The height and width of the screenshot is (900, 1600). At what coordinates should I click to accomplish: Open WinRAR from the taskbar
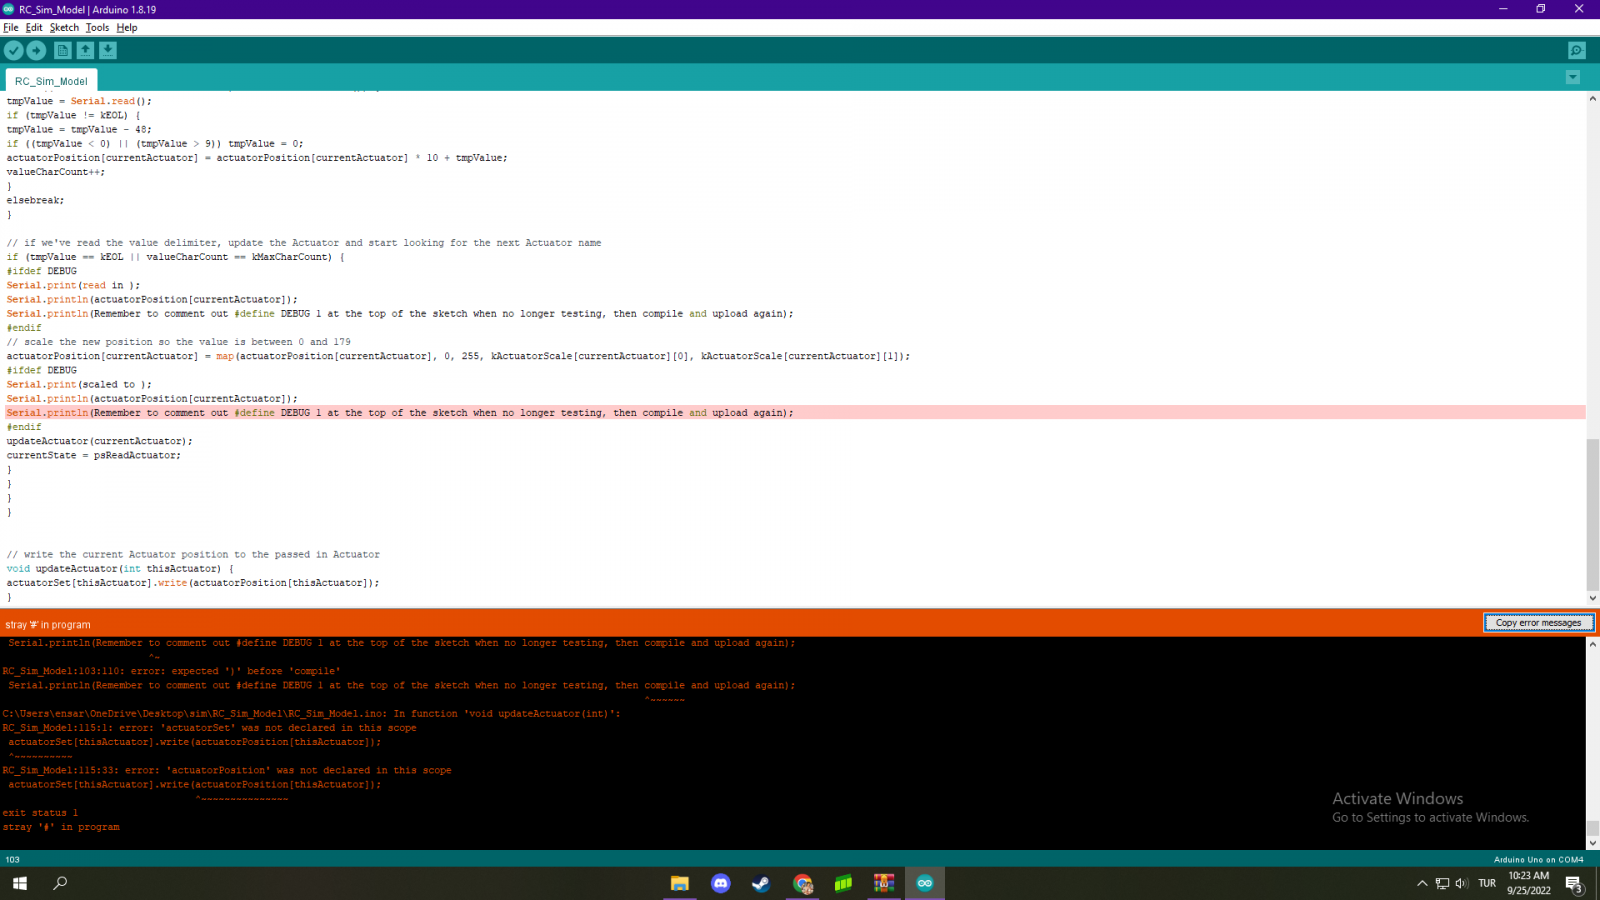pos(884,883)
